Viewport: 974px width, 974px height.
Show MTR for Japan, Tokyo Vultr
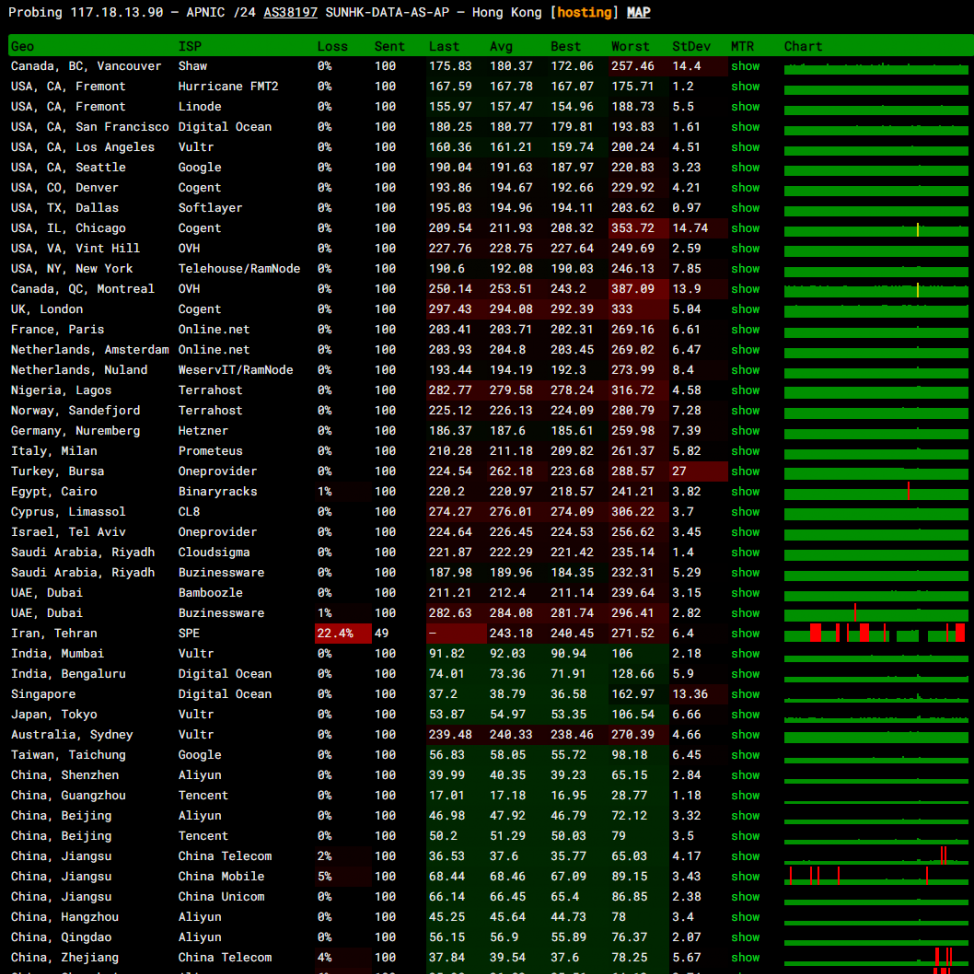click(x=745, y=714)
